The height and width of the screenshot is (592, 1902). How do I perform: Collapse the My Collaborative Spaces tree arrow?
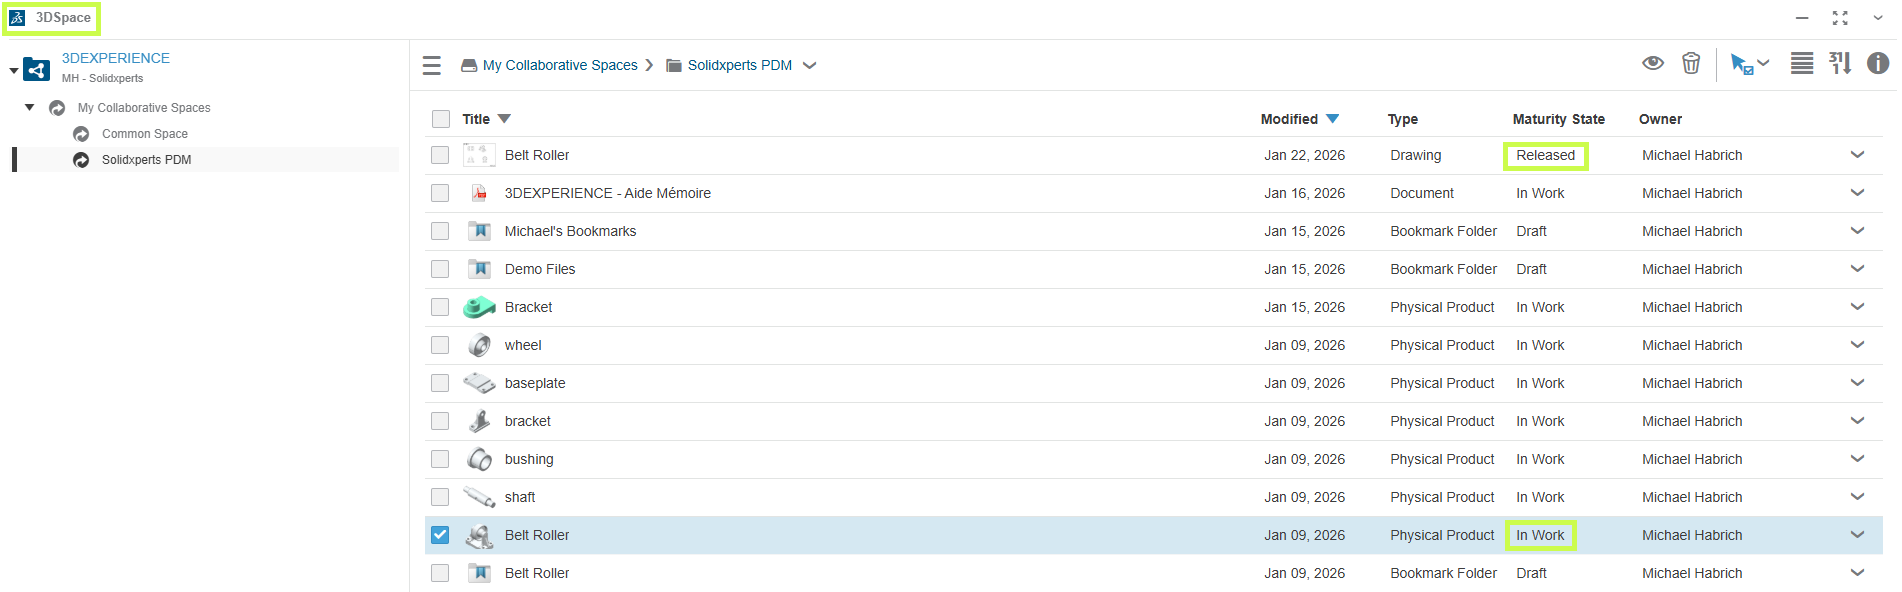(x=30, y=107)
